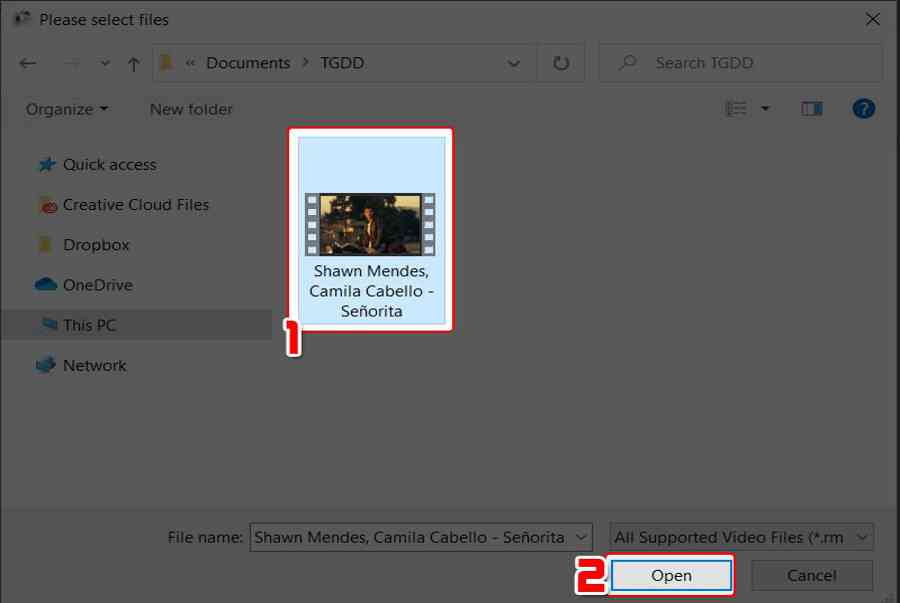Click the File name input field
Screen dimensions: 900x603
point(421,537)
